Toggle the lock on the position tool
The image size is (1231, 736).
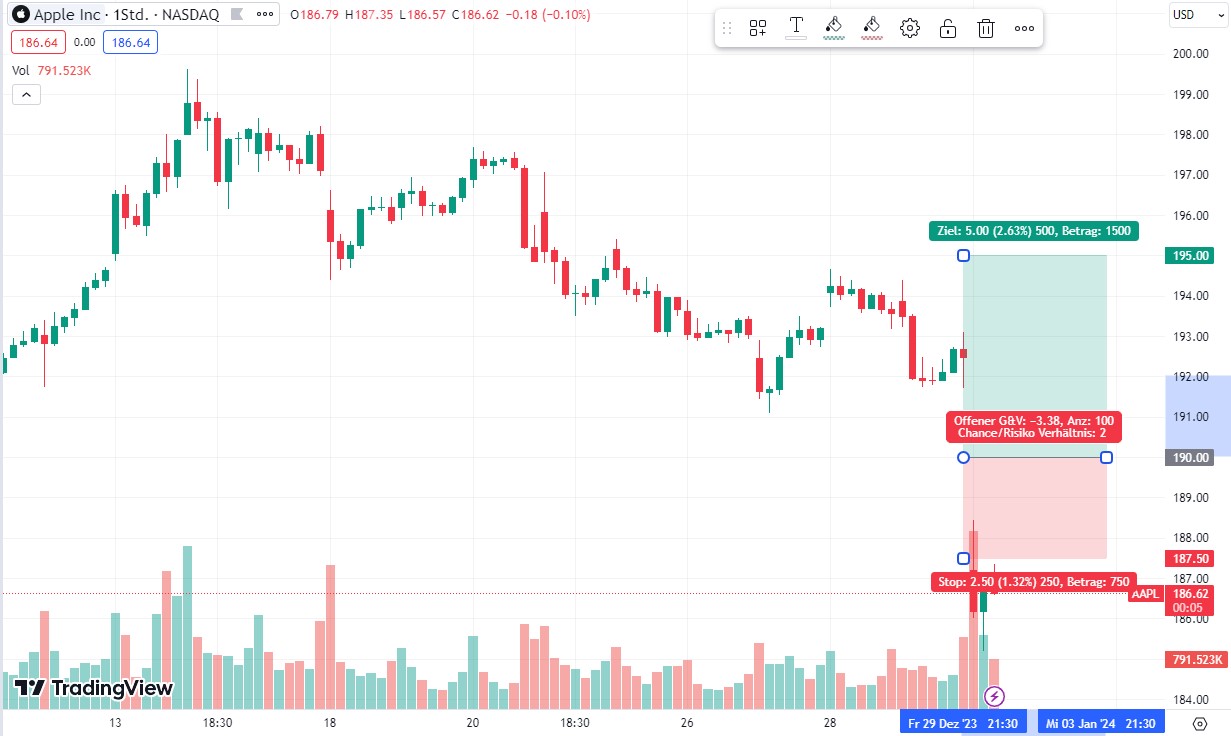tap(948, 28)
